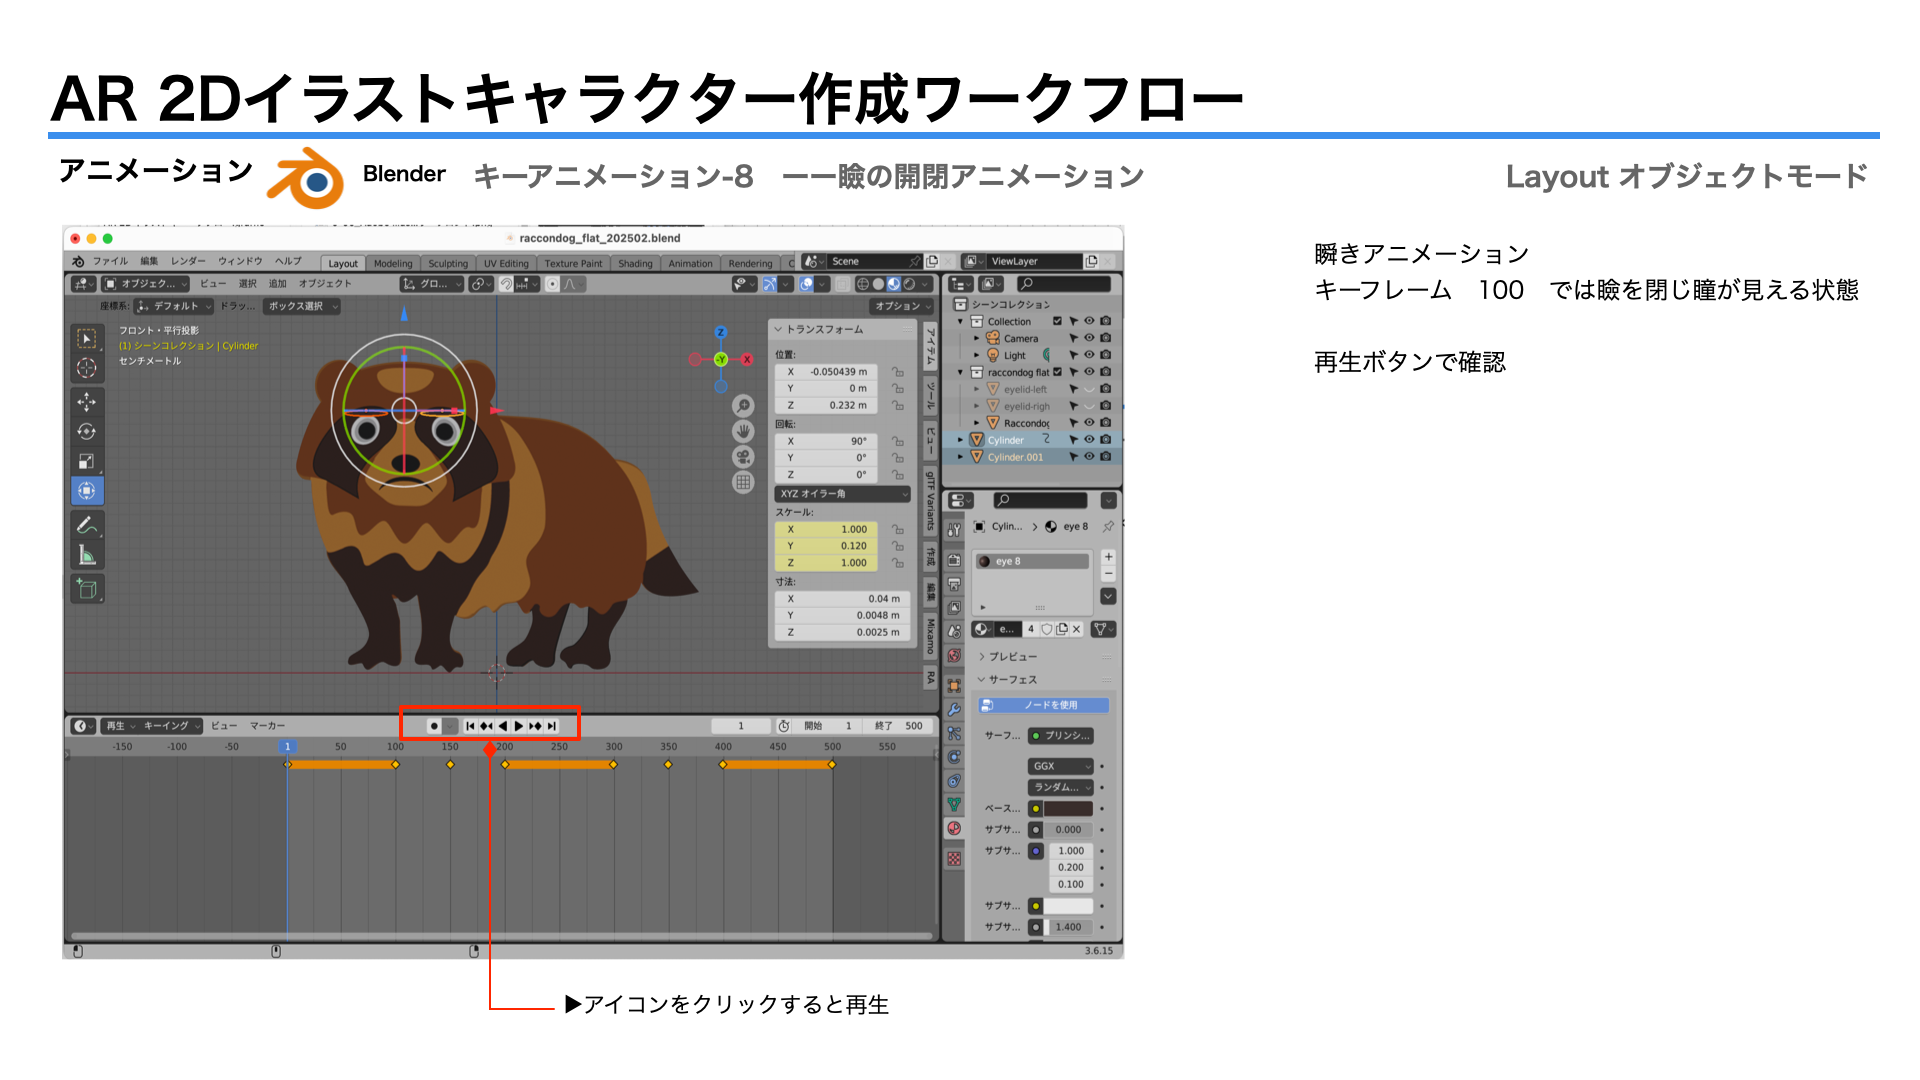Open the GGX distribution dropdown
The height and width of the screenshot is (1080, 1920).
point(1060,766)
